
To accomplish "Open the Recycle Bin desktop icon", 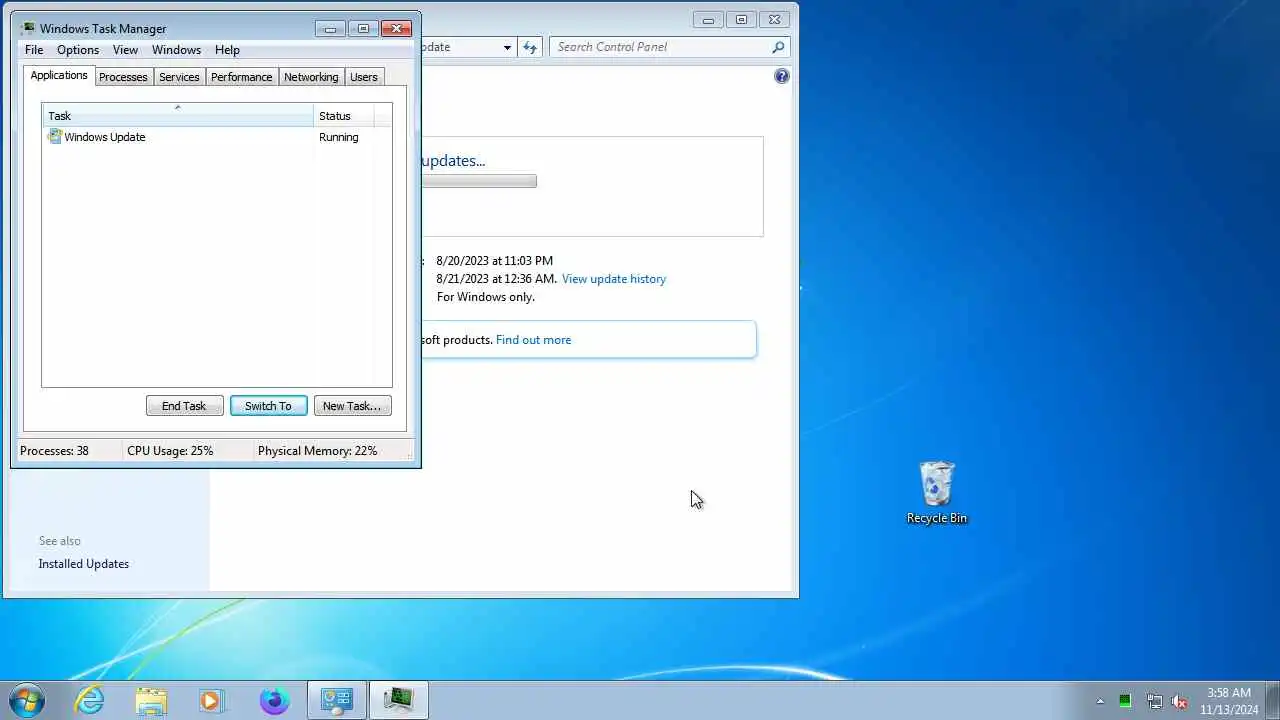I will pos(937,492).
